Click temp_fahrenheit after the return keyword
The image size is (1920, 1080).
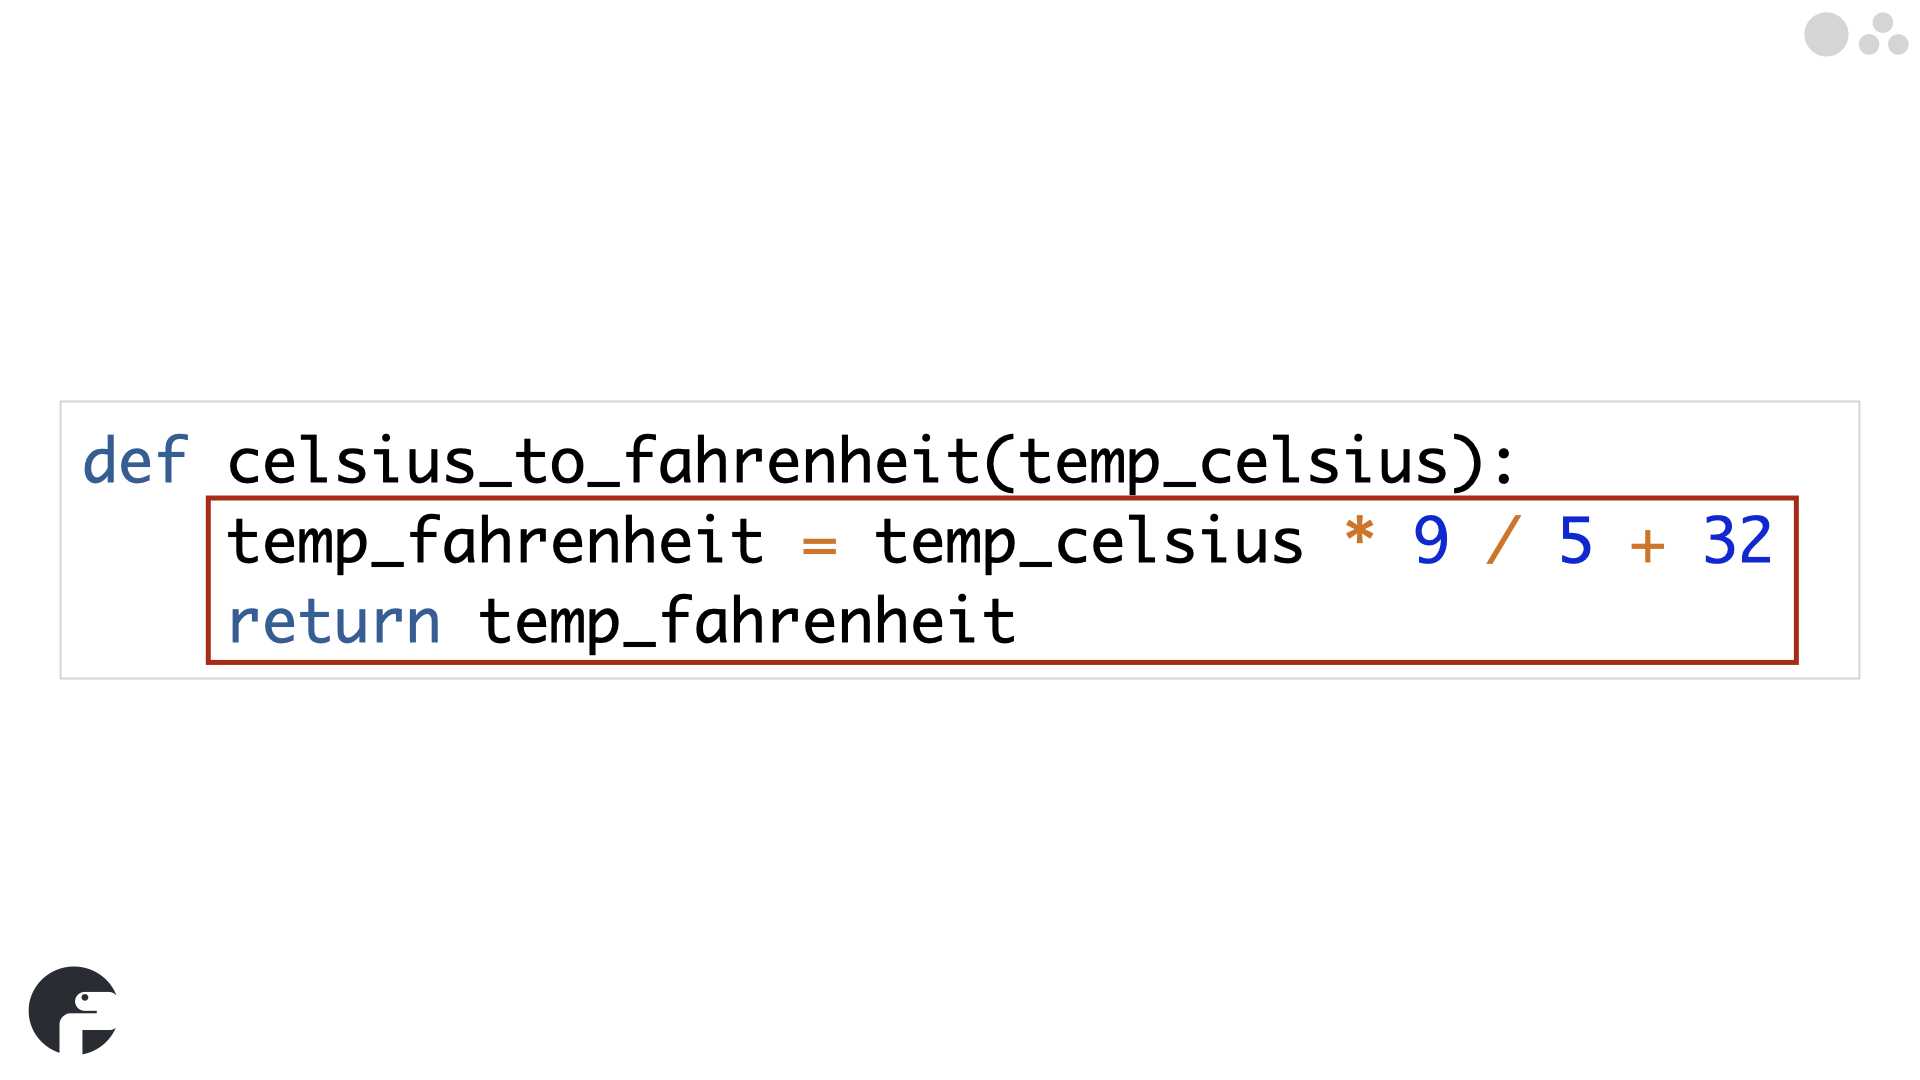coord(747,622)
